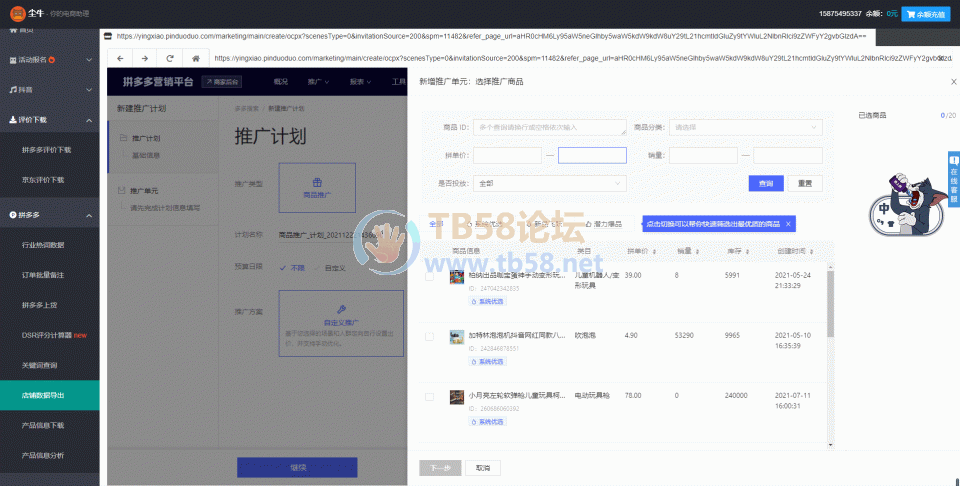Check the box for 加特林泡泡机 product
The image size is (960, 486).
(430, 337)
